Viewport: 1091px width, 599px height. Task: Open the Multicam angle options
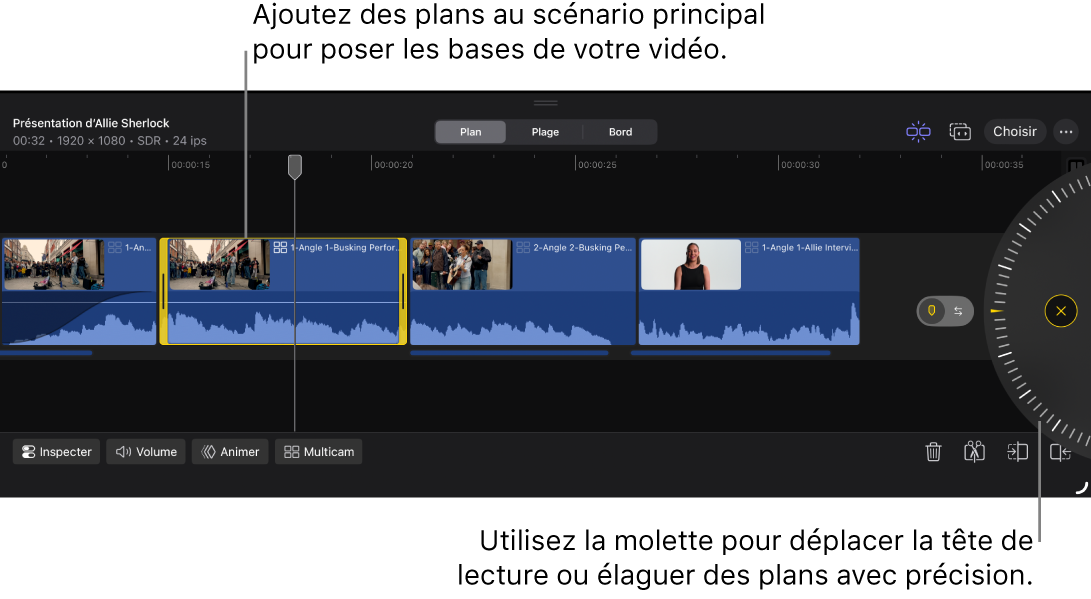(319, 452)
